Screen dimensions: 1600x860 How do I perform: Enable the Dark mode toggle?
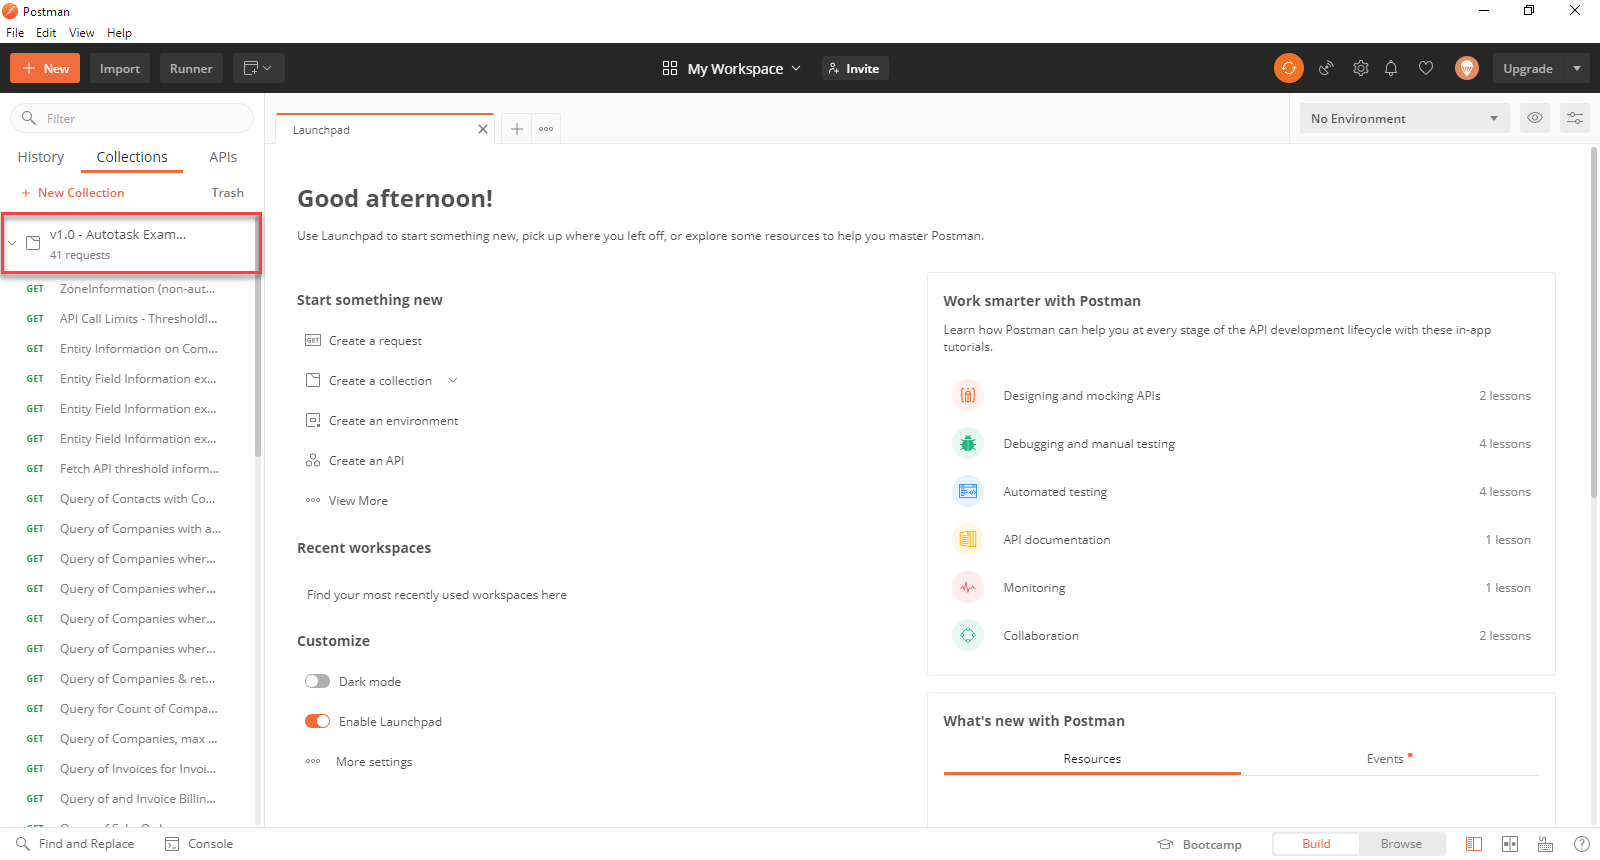[x=317, y=681]
